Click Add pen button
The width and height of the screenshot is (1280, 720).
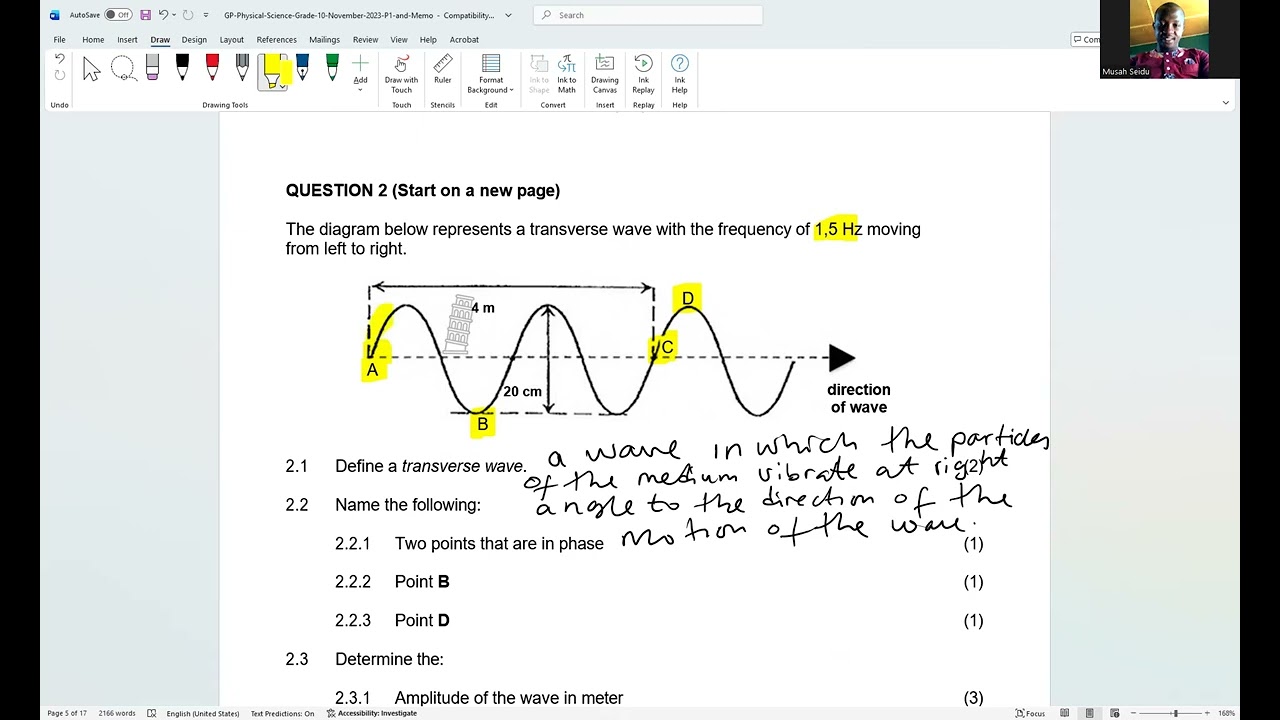[360, 72]
